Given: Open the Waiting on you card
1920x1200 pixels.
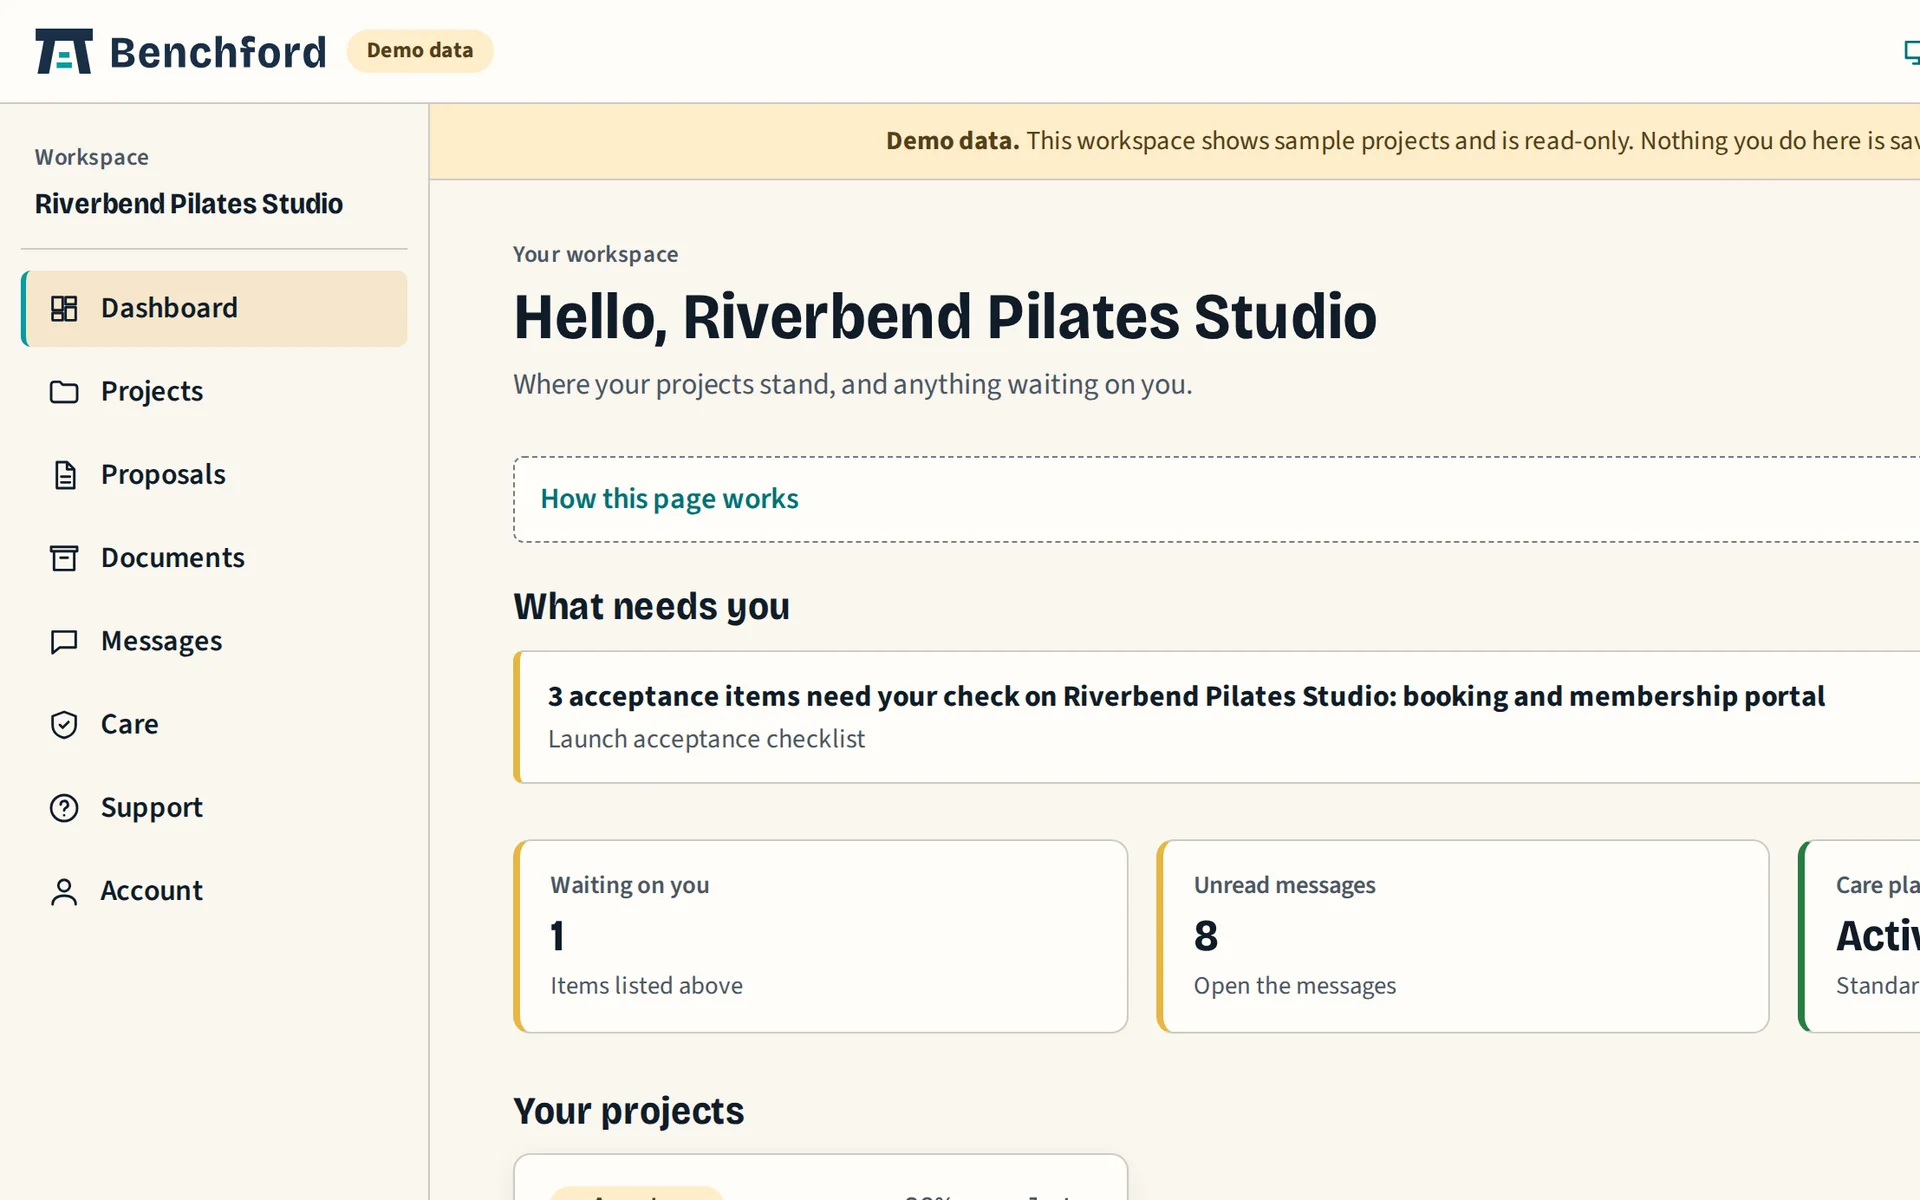Looking at the screenshot, I should click(x=820, y=936).
